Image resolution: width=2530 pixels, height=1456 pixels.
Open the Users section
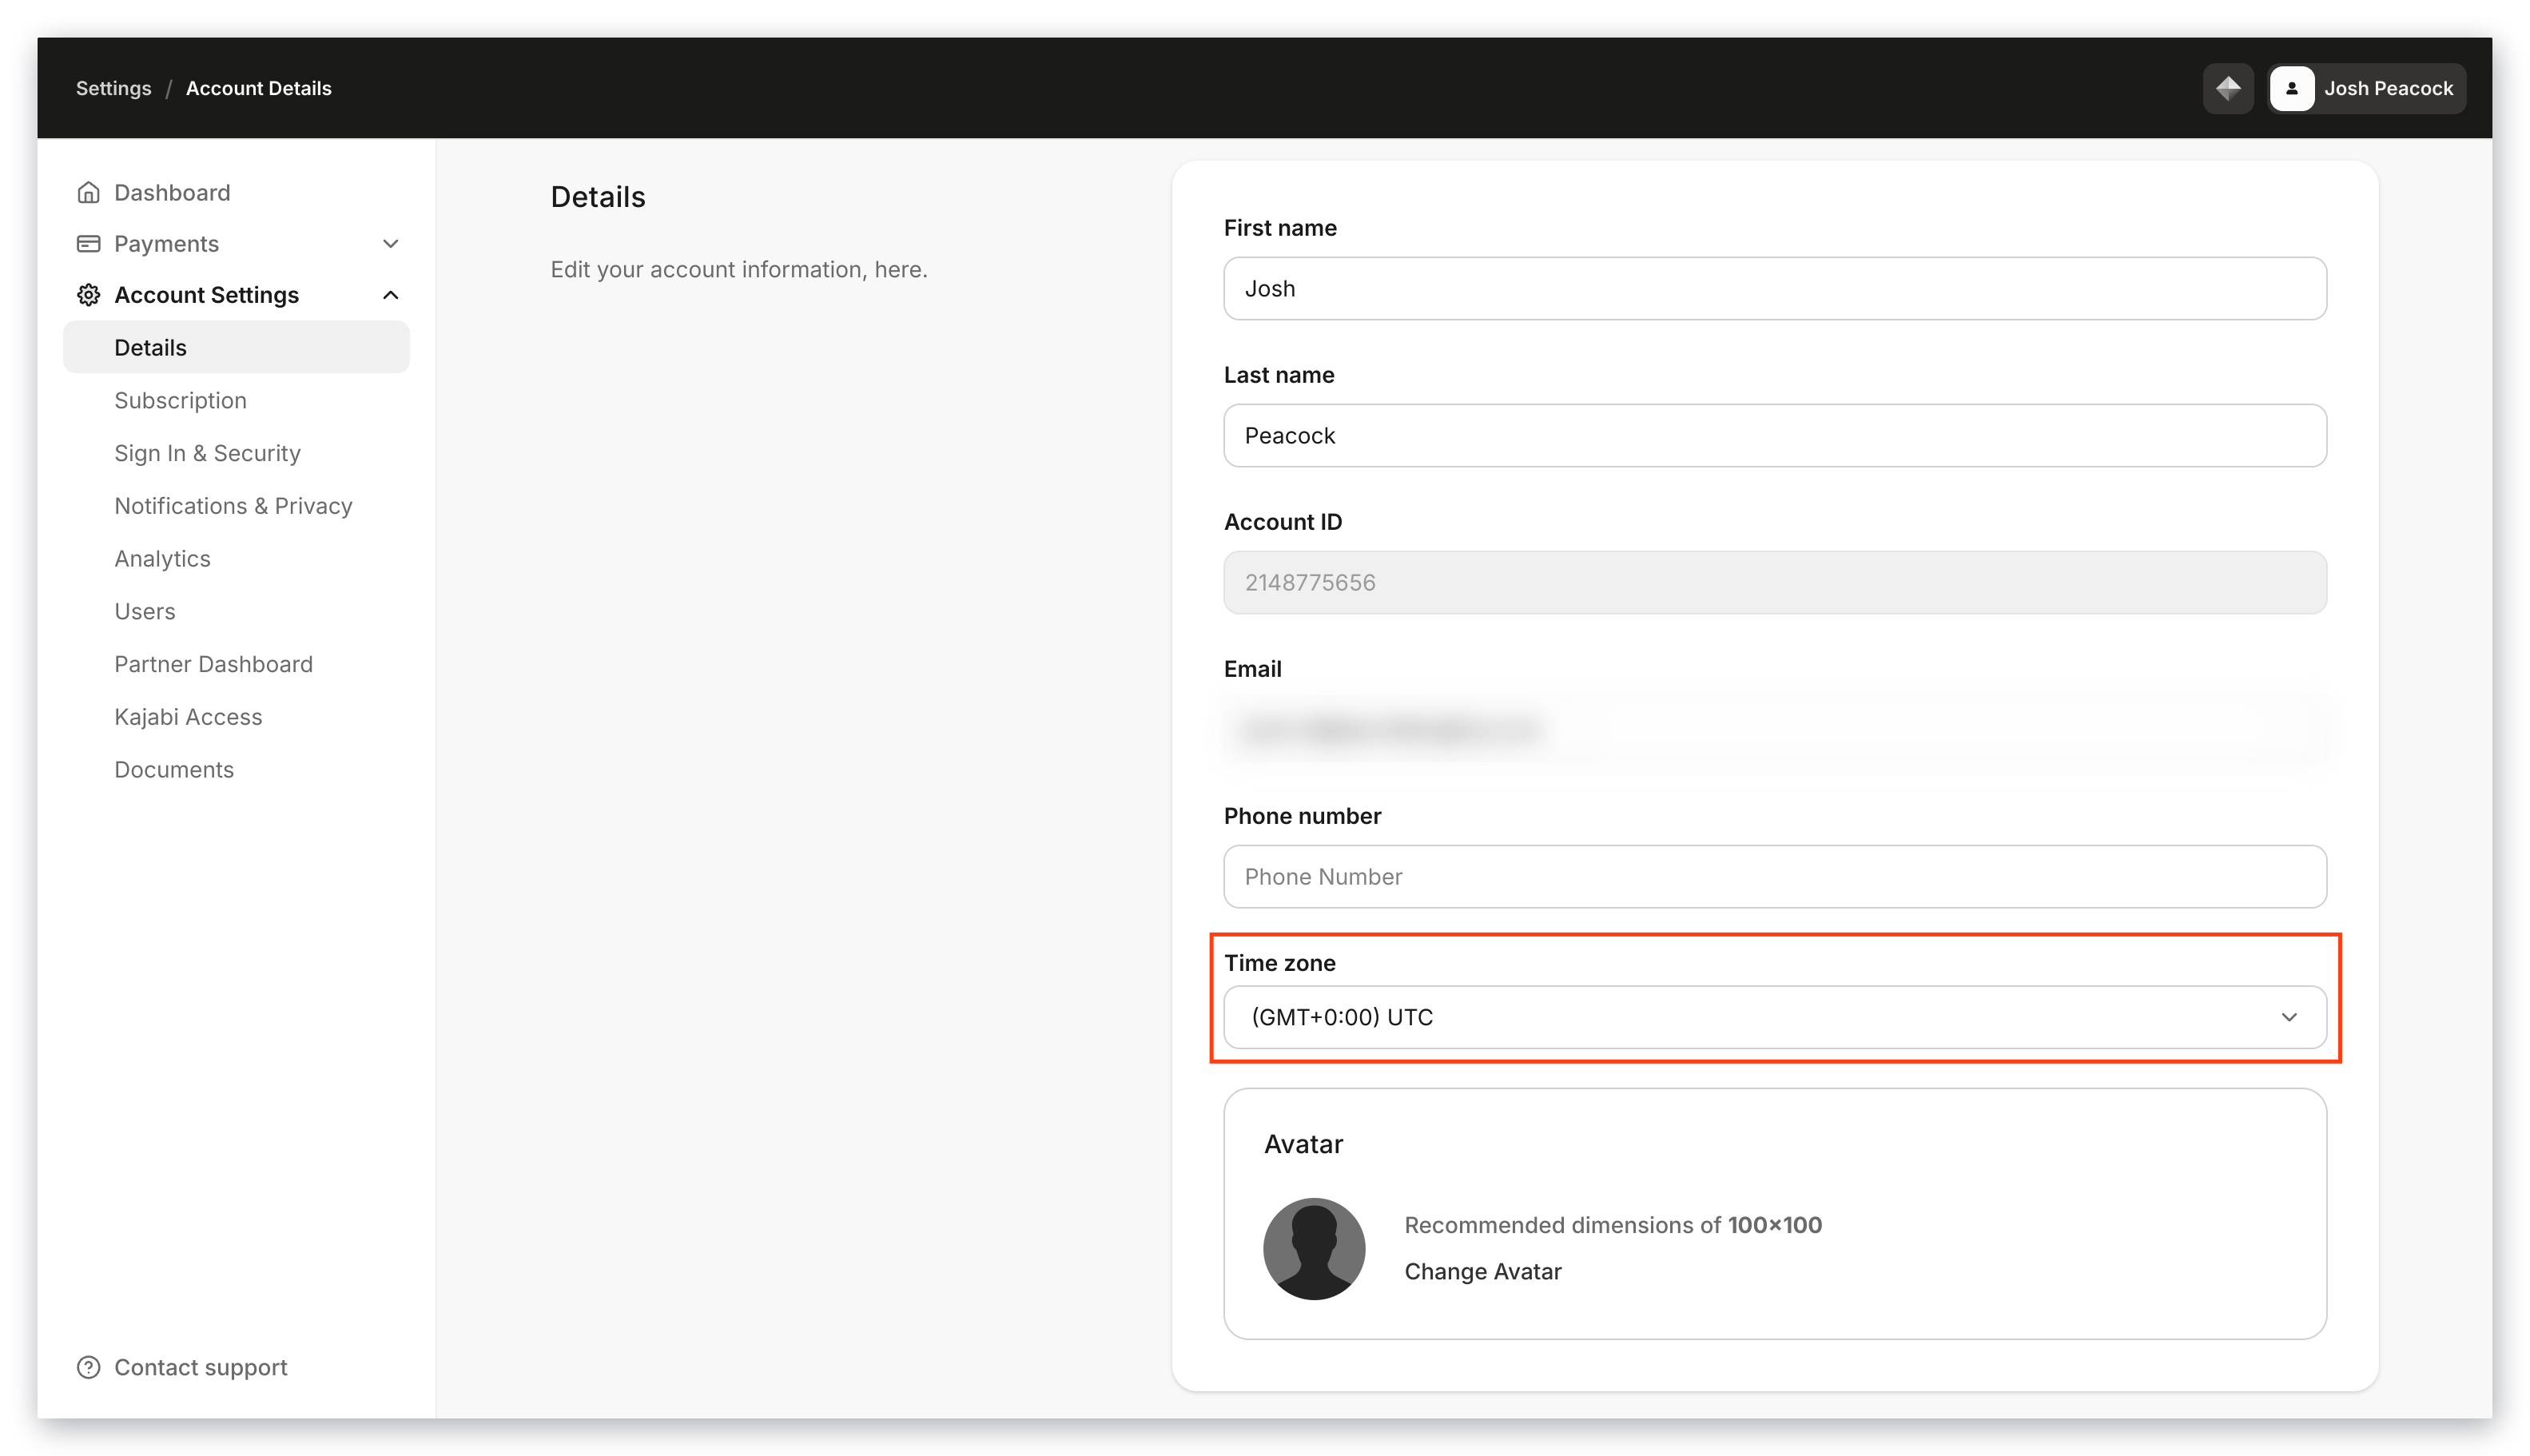coord(145,611)
